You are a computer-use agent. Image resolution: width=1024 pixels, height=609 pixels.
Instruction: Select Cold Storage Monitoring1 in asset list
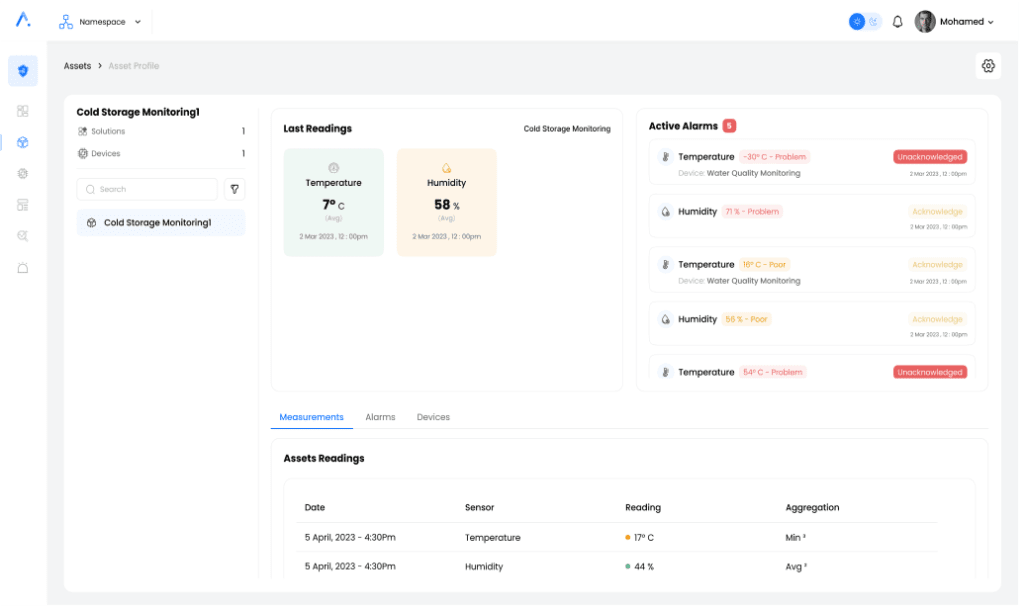[160, 223]
